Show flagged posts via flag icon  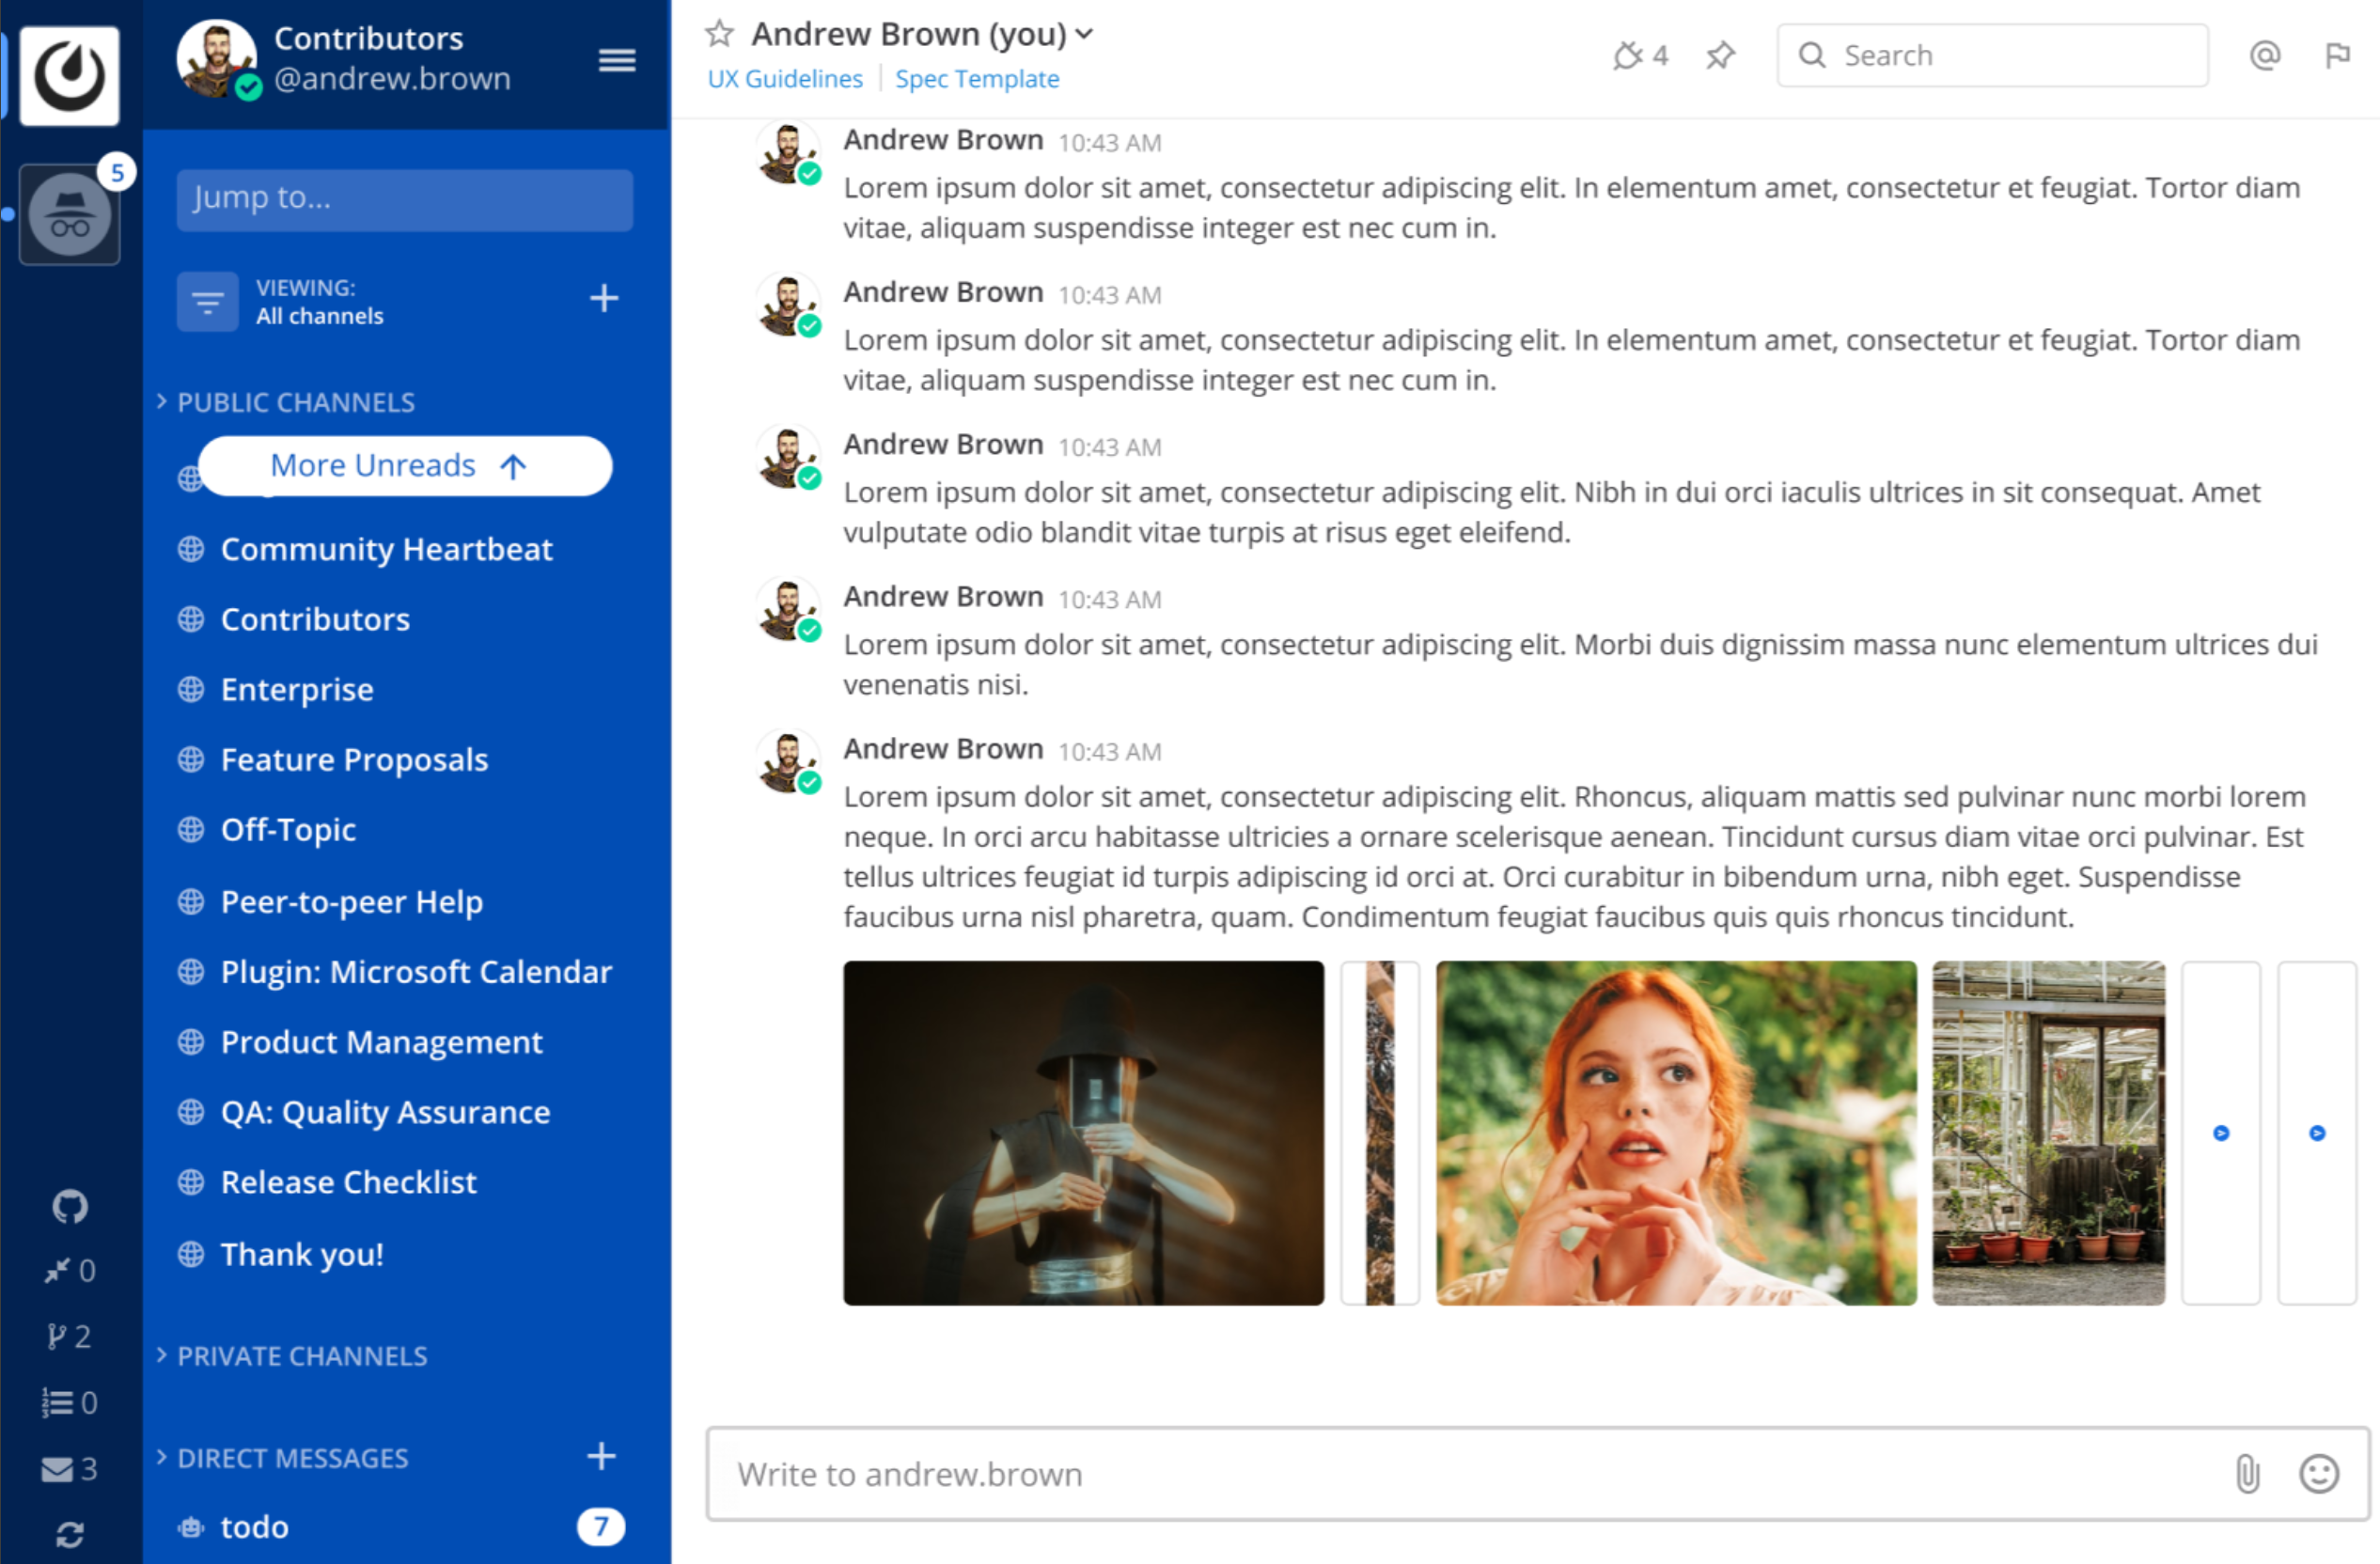pyautogui.click(x=2337, y=56)
